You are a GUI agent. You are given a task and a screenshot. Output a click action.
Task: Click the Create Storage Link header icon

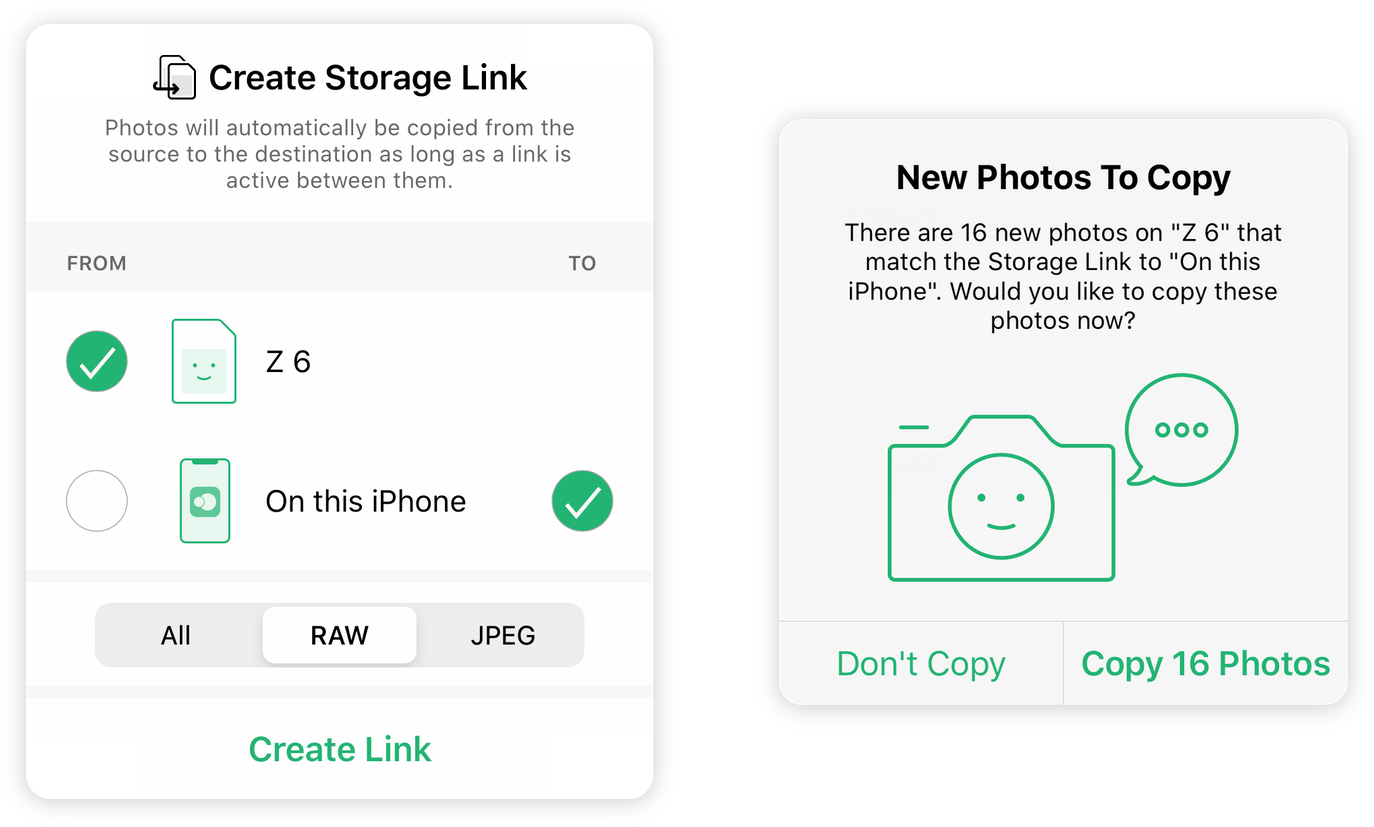[175, 77]
